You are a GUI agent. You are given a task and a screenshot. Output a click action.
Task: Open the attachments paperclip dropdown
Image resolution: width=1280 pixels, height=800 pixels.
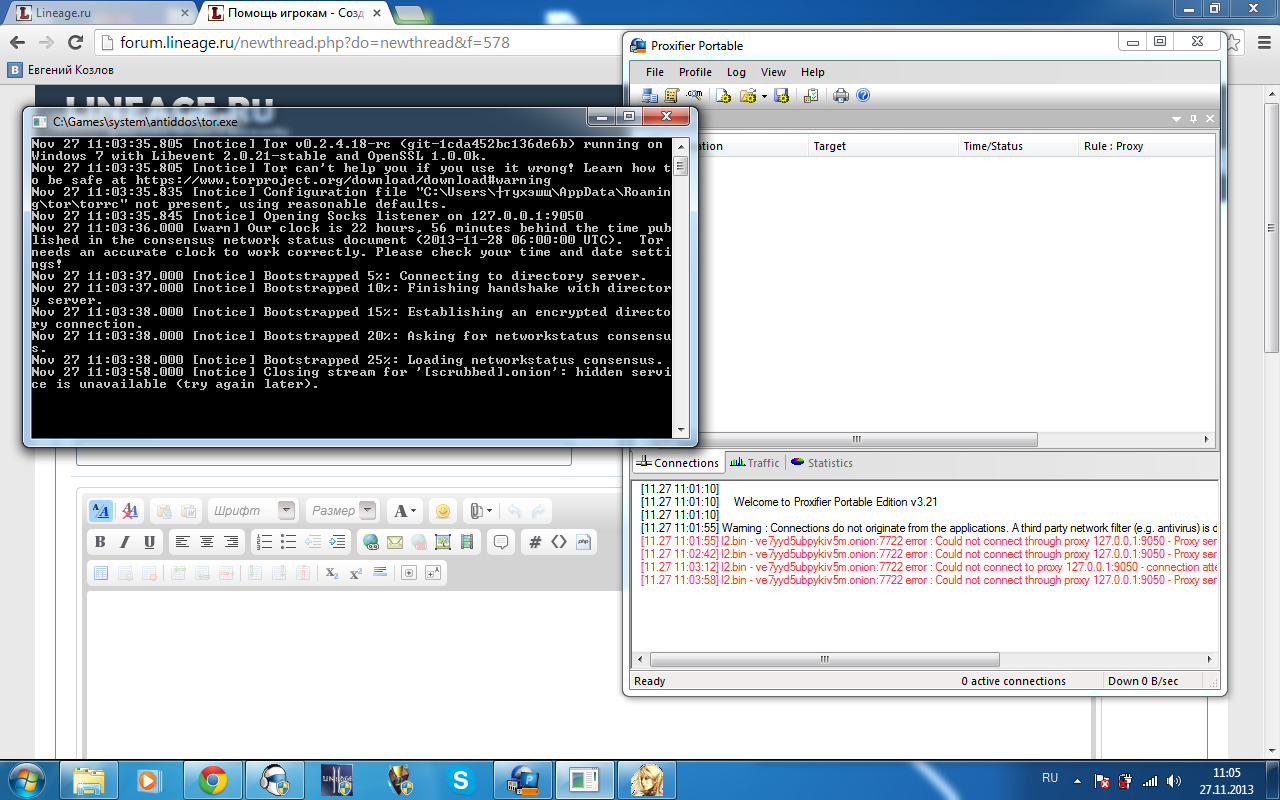click(x=479, y=511)
